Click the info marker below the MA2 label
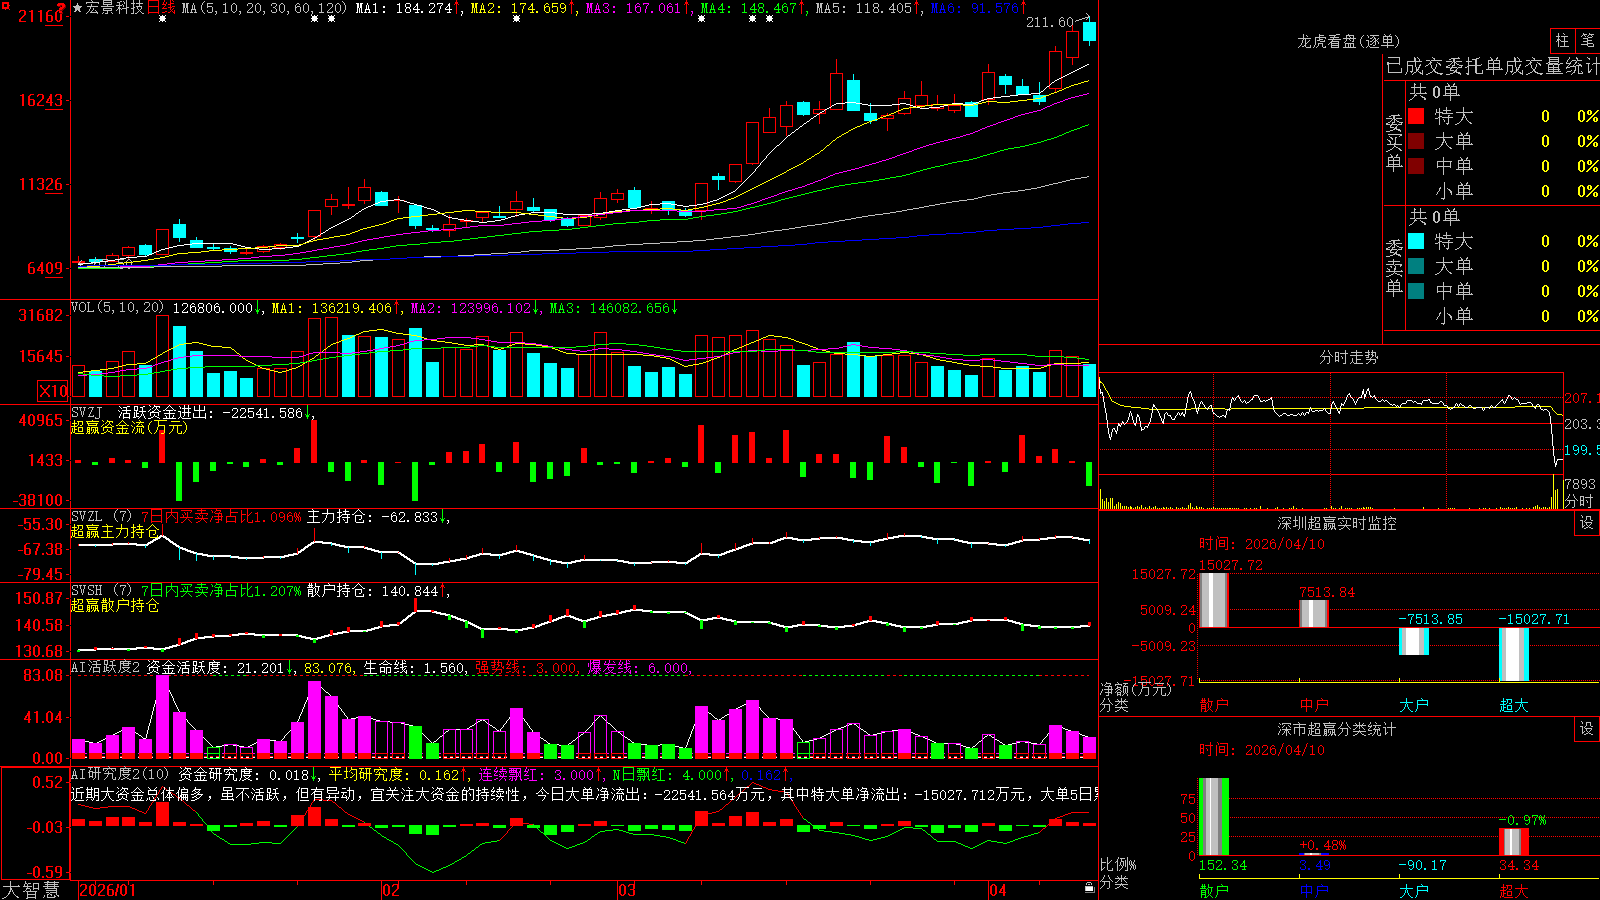This screenshot has width=1600, height=900. point(516,19)
